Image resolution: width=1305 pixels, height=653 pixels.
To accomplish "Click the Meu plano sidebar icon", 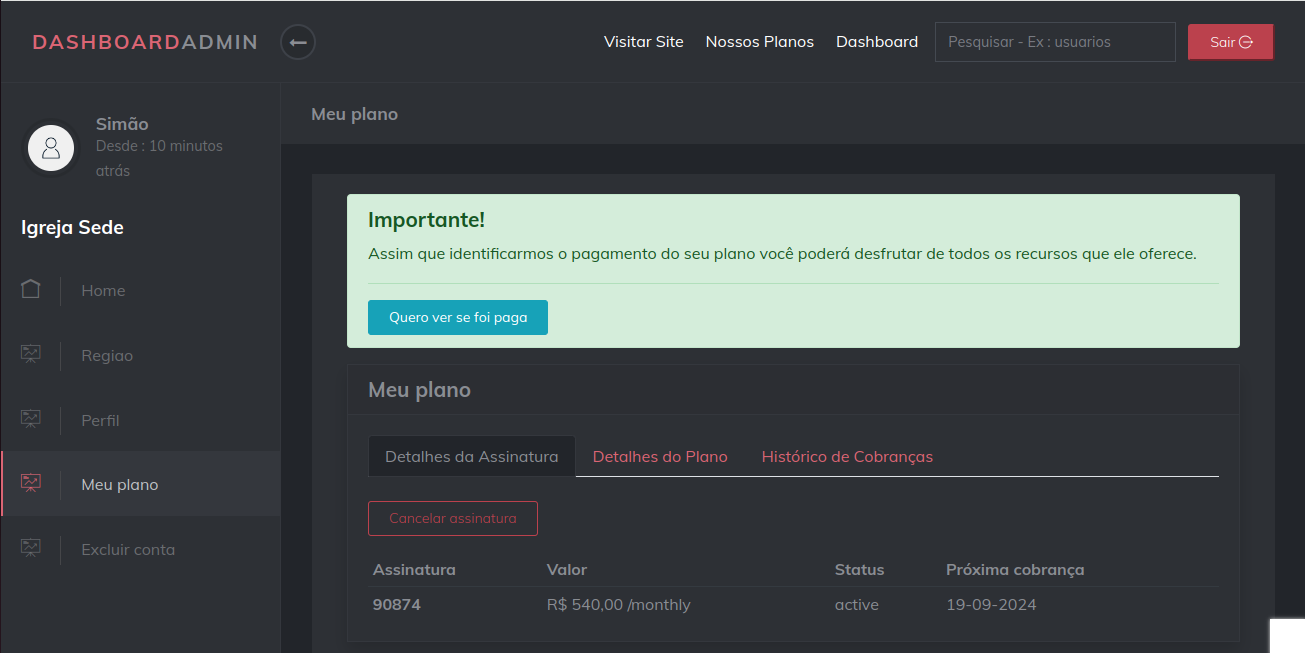I will [x=31, y=484].
